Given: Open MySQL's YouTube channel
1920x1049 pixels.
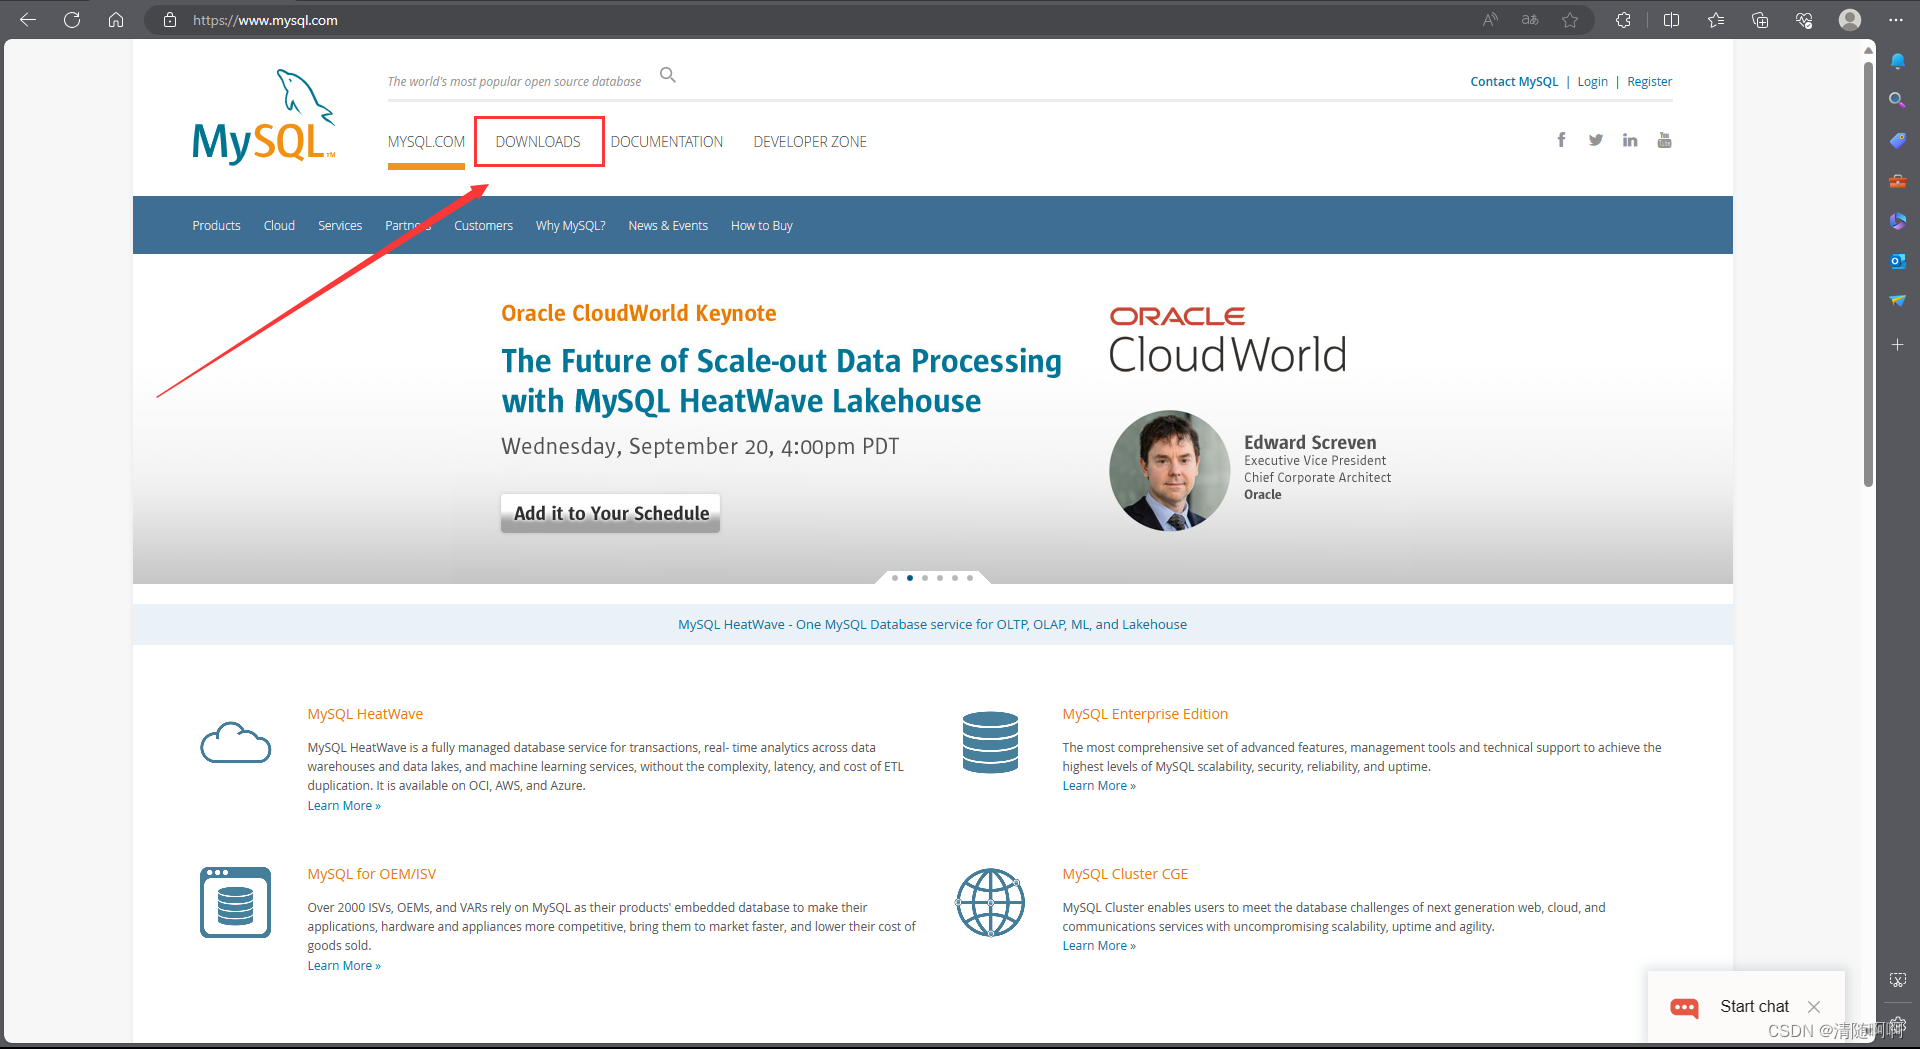Looking at the screenshot, I should [x=1664, y=140].
